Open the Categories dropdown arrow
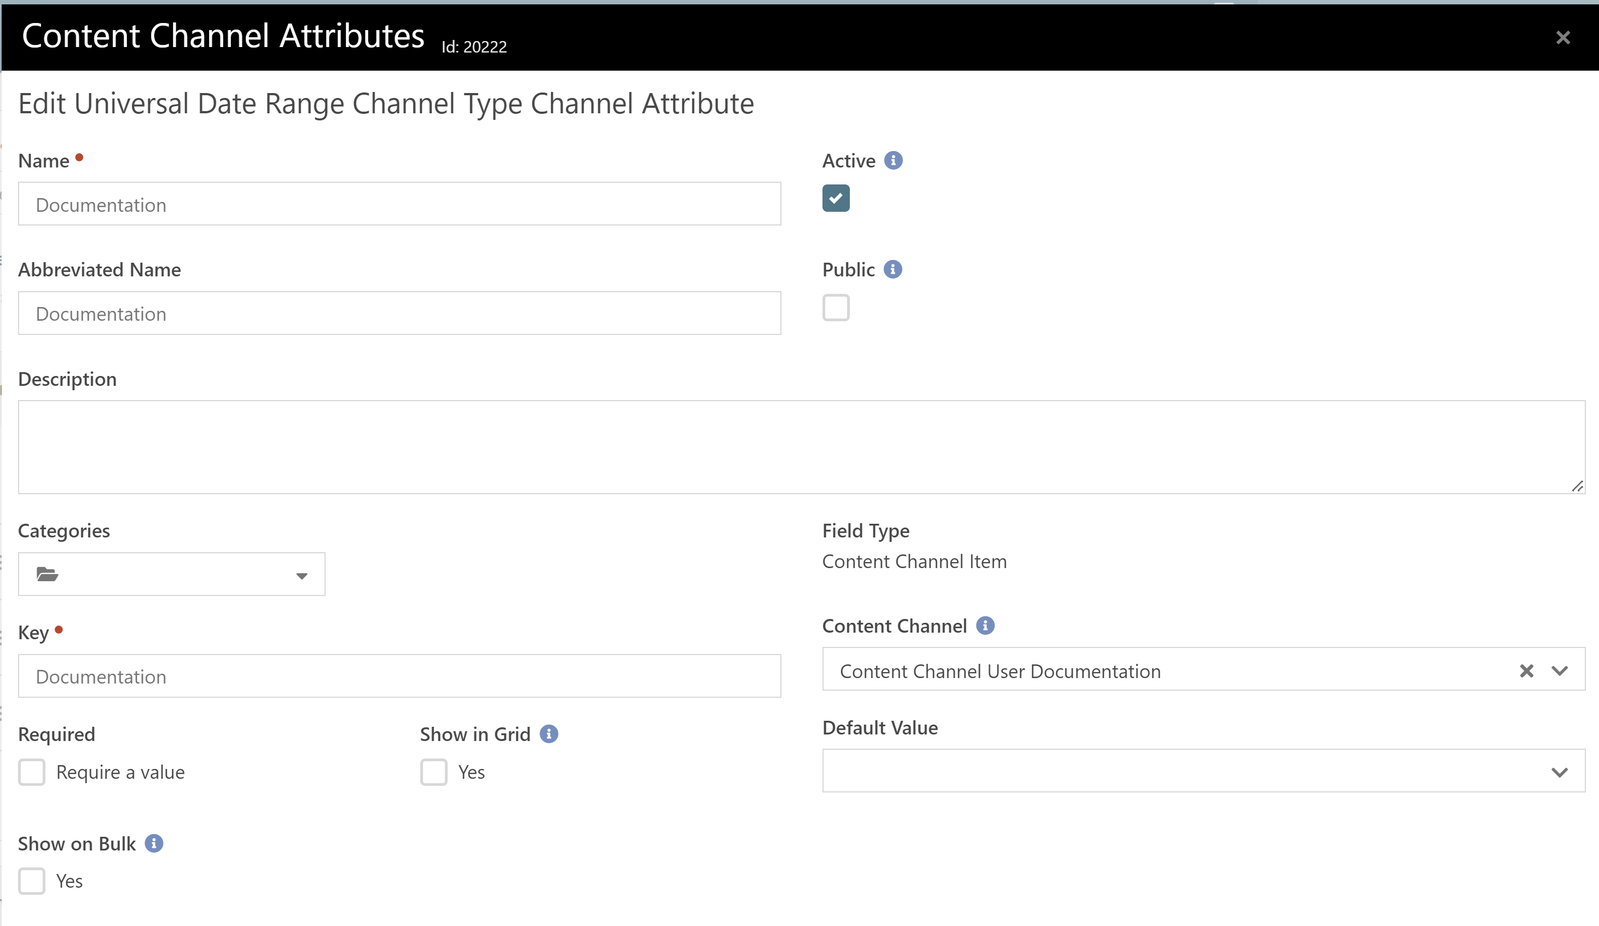This screenshot has width=1599, height=926. 302,575
